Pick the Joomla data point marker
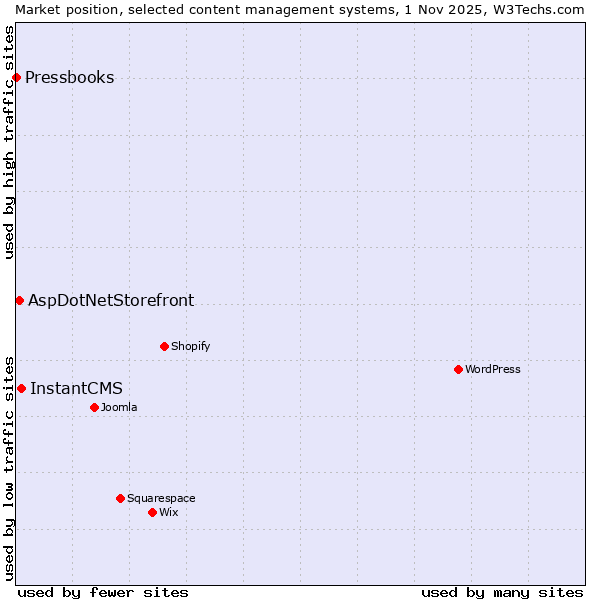This screenshot has width=600, height=600. tap(94, 407)
